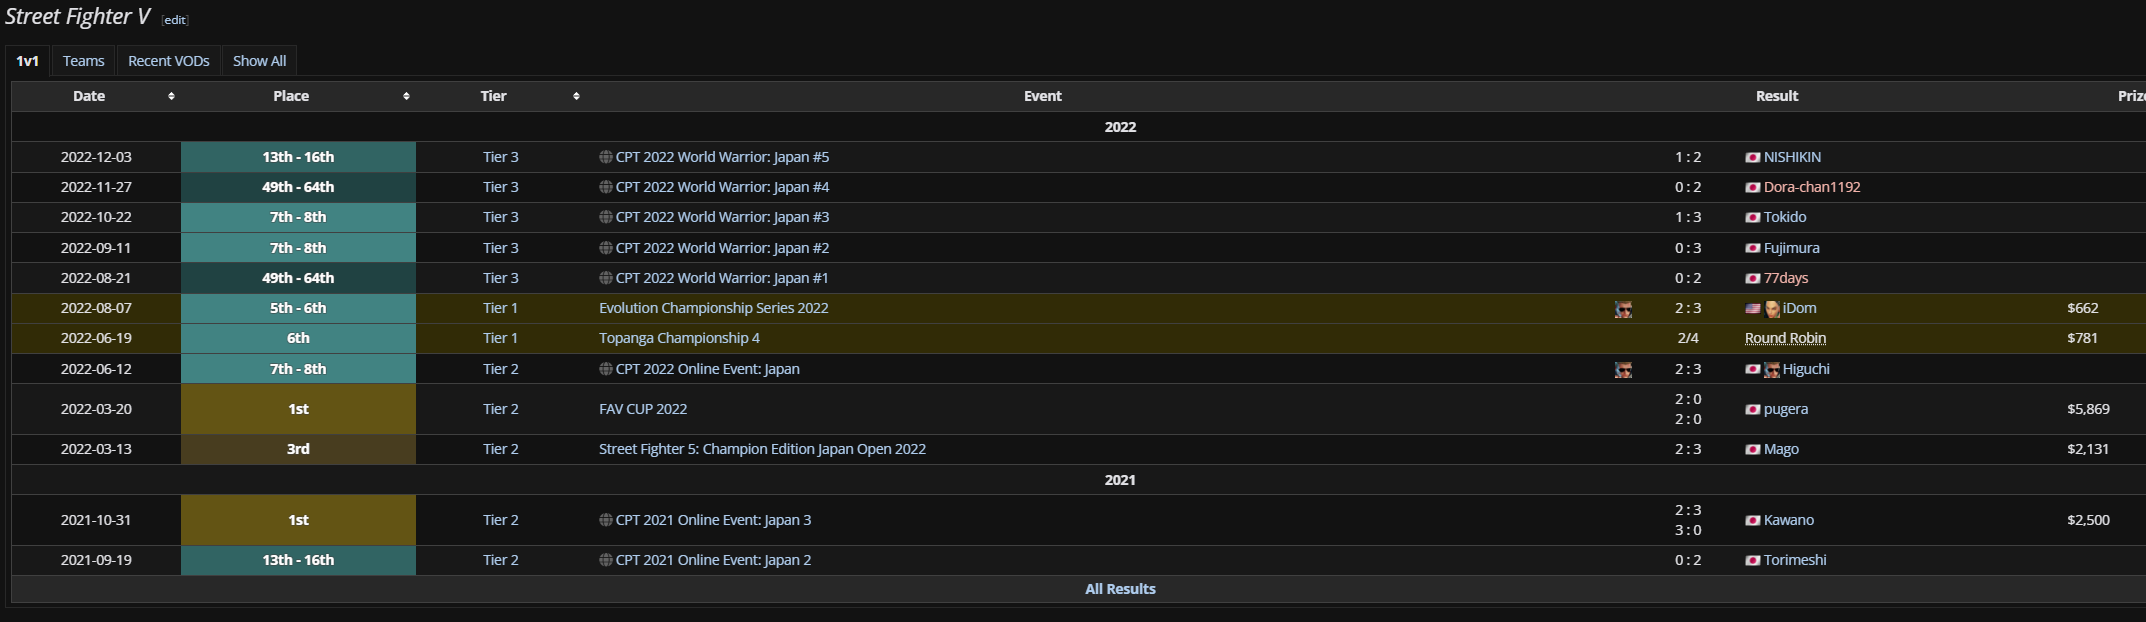Screen dimensions: 2146x622
Task: Open CPT 2022 World Warrior: Japan #4 link
Action: point(722,187)
